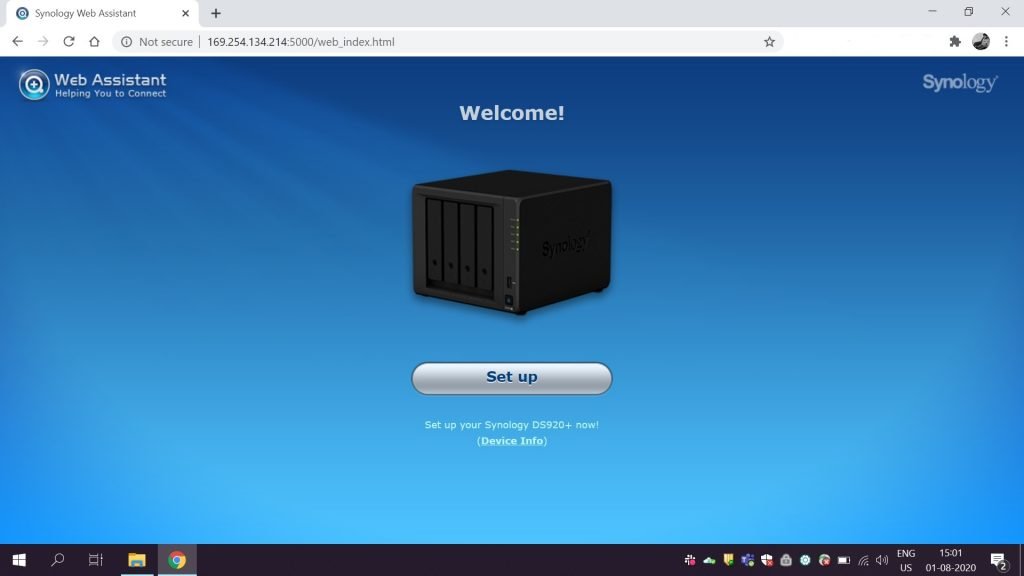Reload the Synology Web Assistant page

(69, 41)
